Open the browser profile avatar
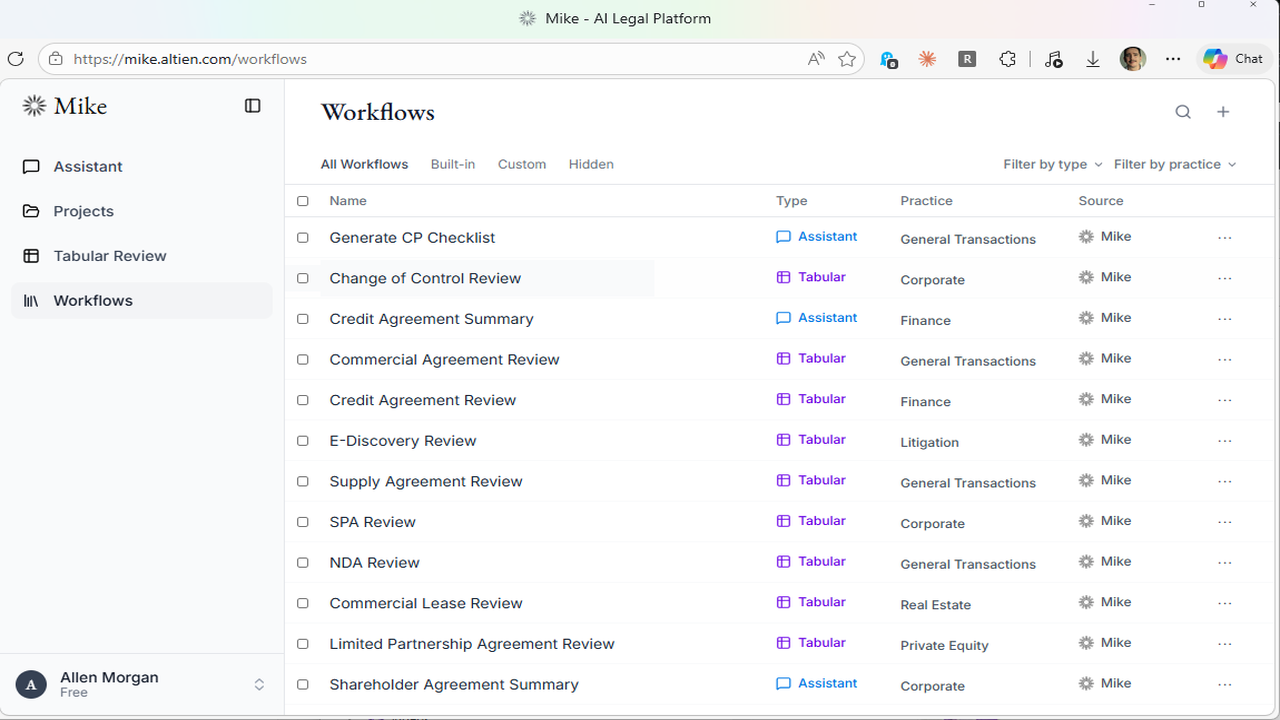 (1133, 59)
